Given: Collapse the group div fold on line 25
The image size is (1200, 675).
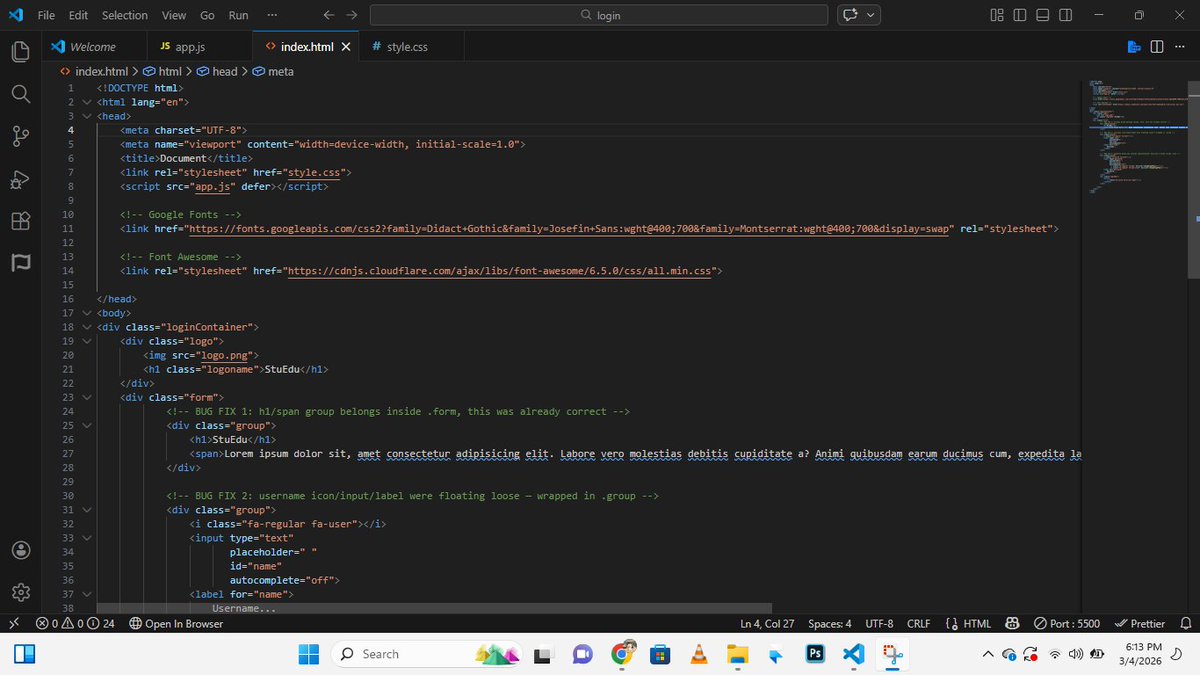Looking at the screenshot, I should pyautogui.click(x=87, y=425).
